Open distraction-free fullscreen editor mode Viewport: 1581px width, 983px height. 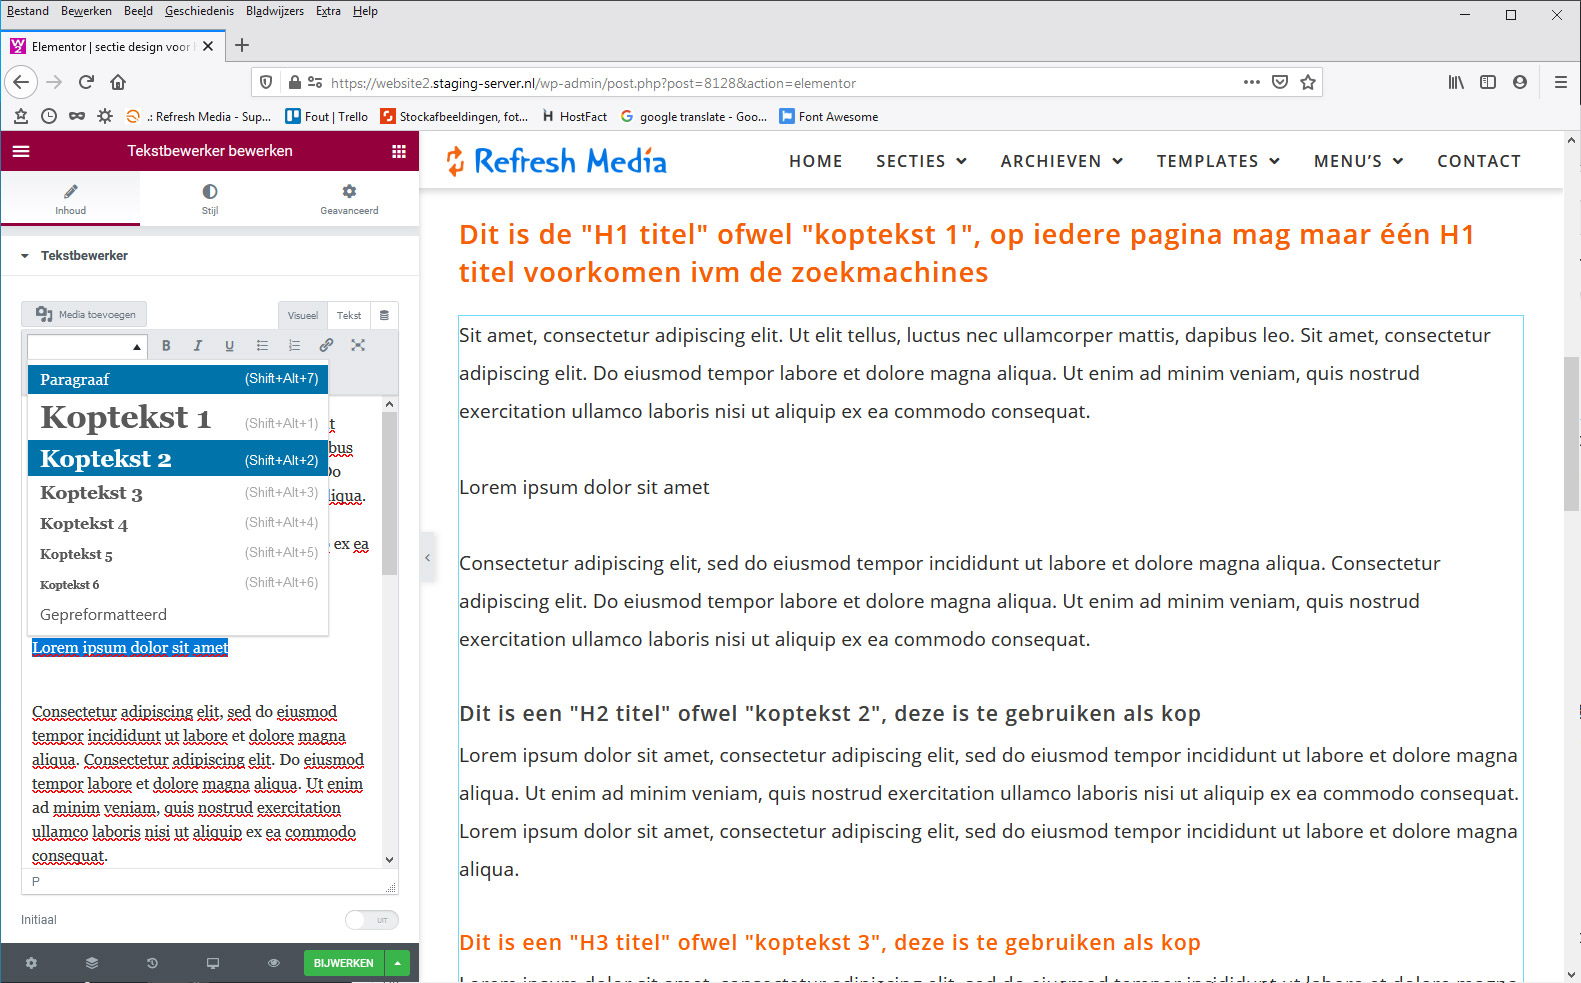click(x=358, y=346)
